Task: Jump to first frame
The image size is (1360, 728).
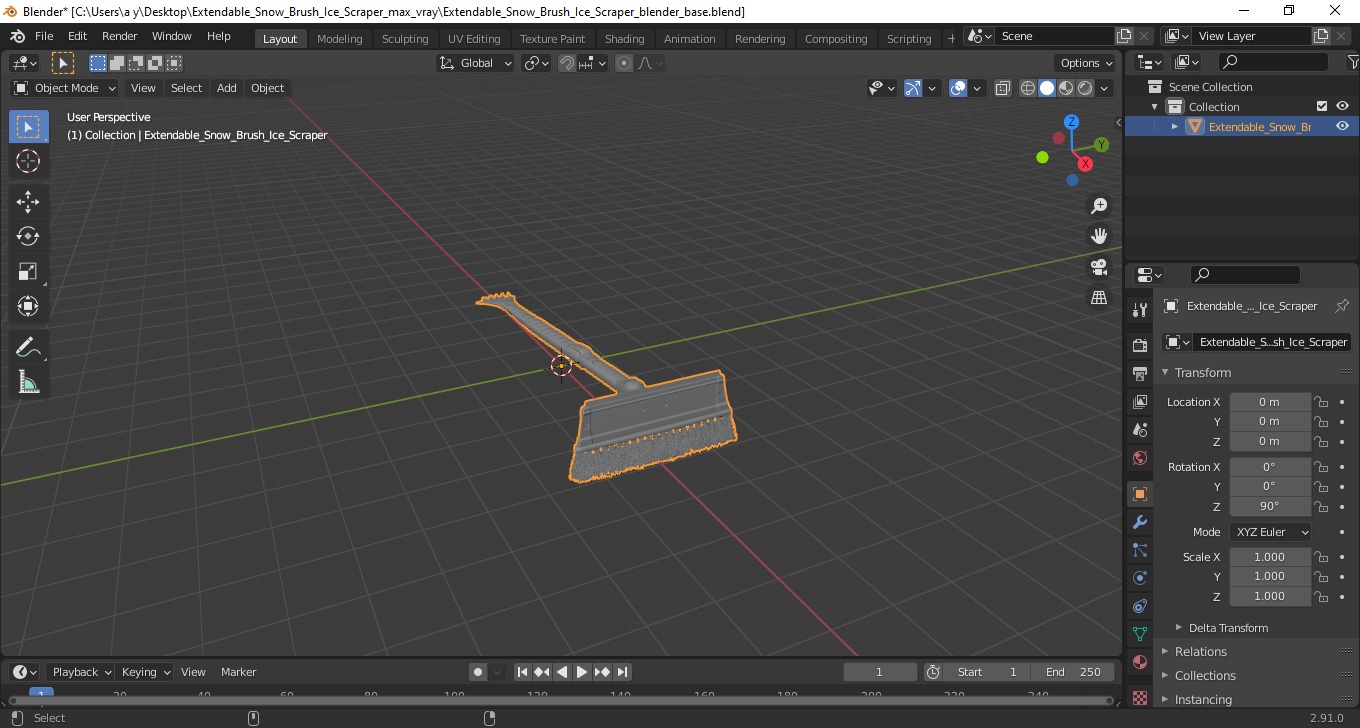Action: (522, 672)
